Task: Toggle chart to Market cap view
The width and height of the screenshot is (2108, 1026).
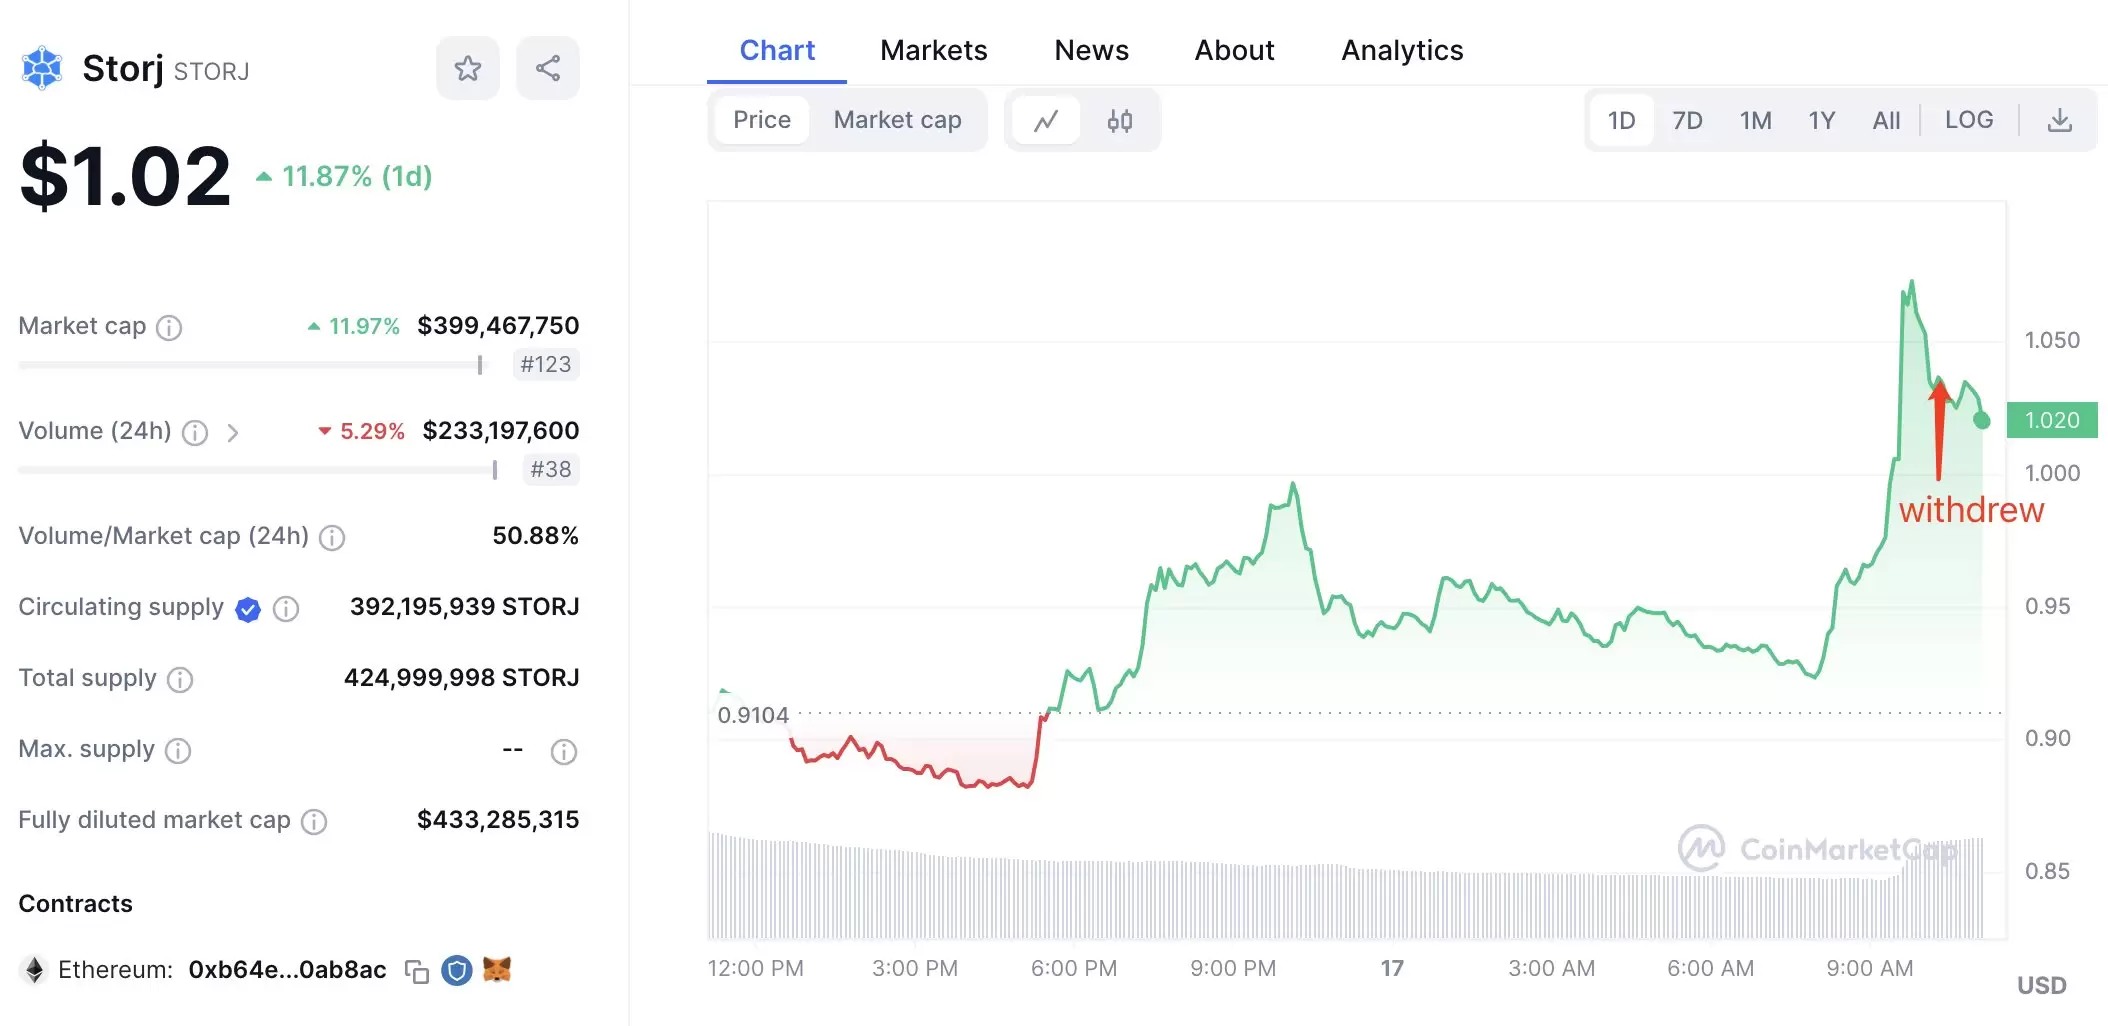Action: click(897, 120)
